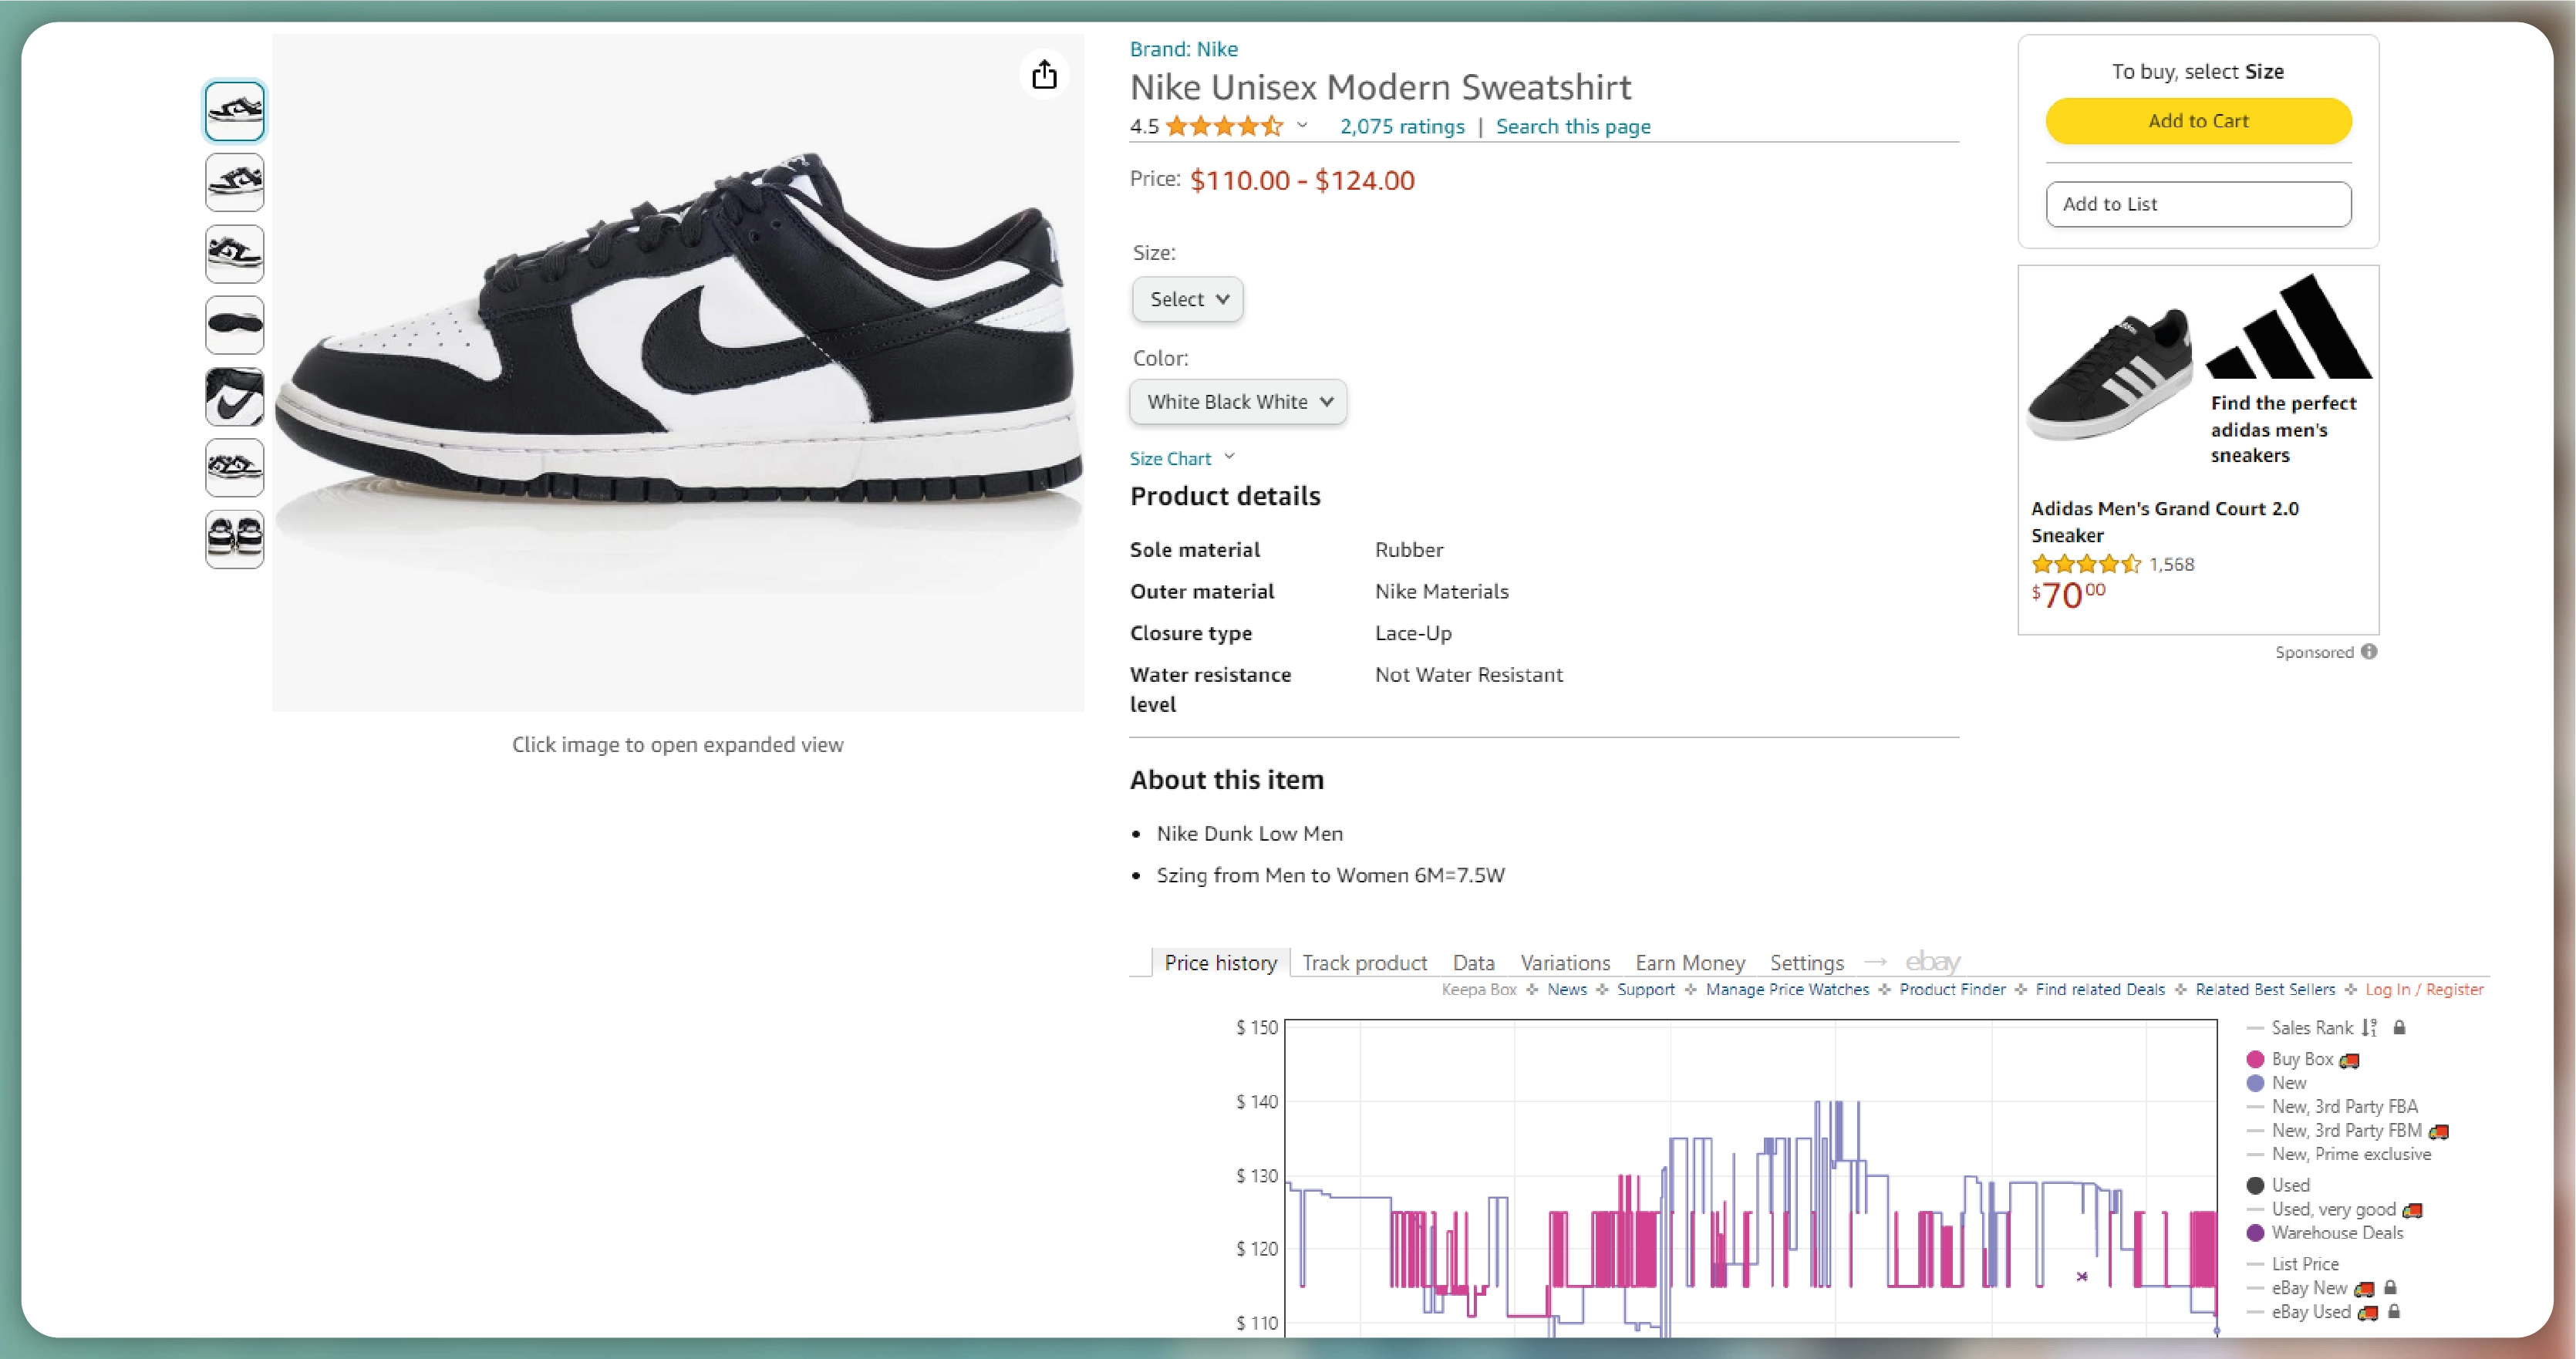
Task: Click the Sponsored info icon
Action: [x=2369, y=651]
